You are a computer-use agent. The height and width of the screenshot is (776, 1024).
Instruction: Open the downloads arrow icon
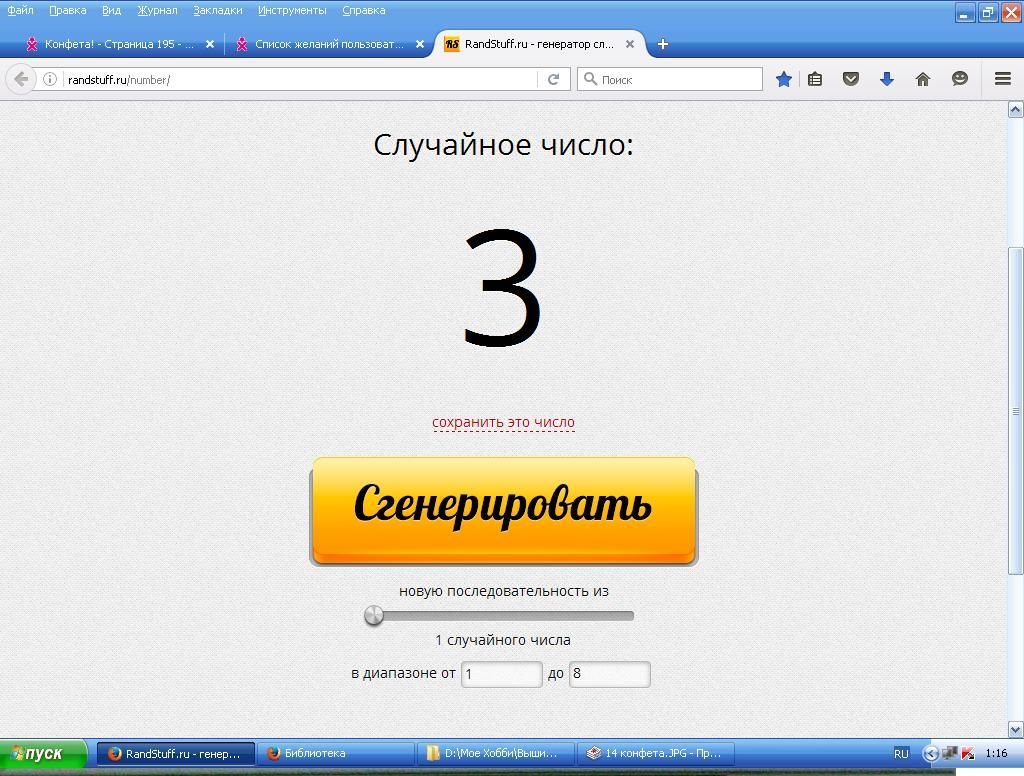pyautogui.click(x=886, y=79)
